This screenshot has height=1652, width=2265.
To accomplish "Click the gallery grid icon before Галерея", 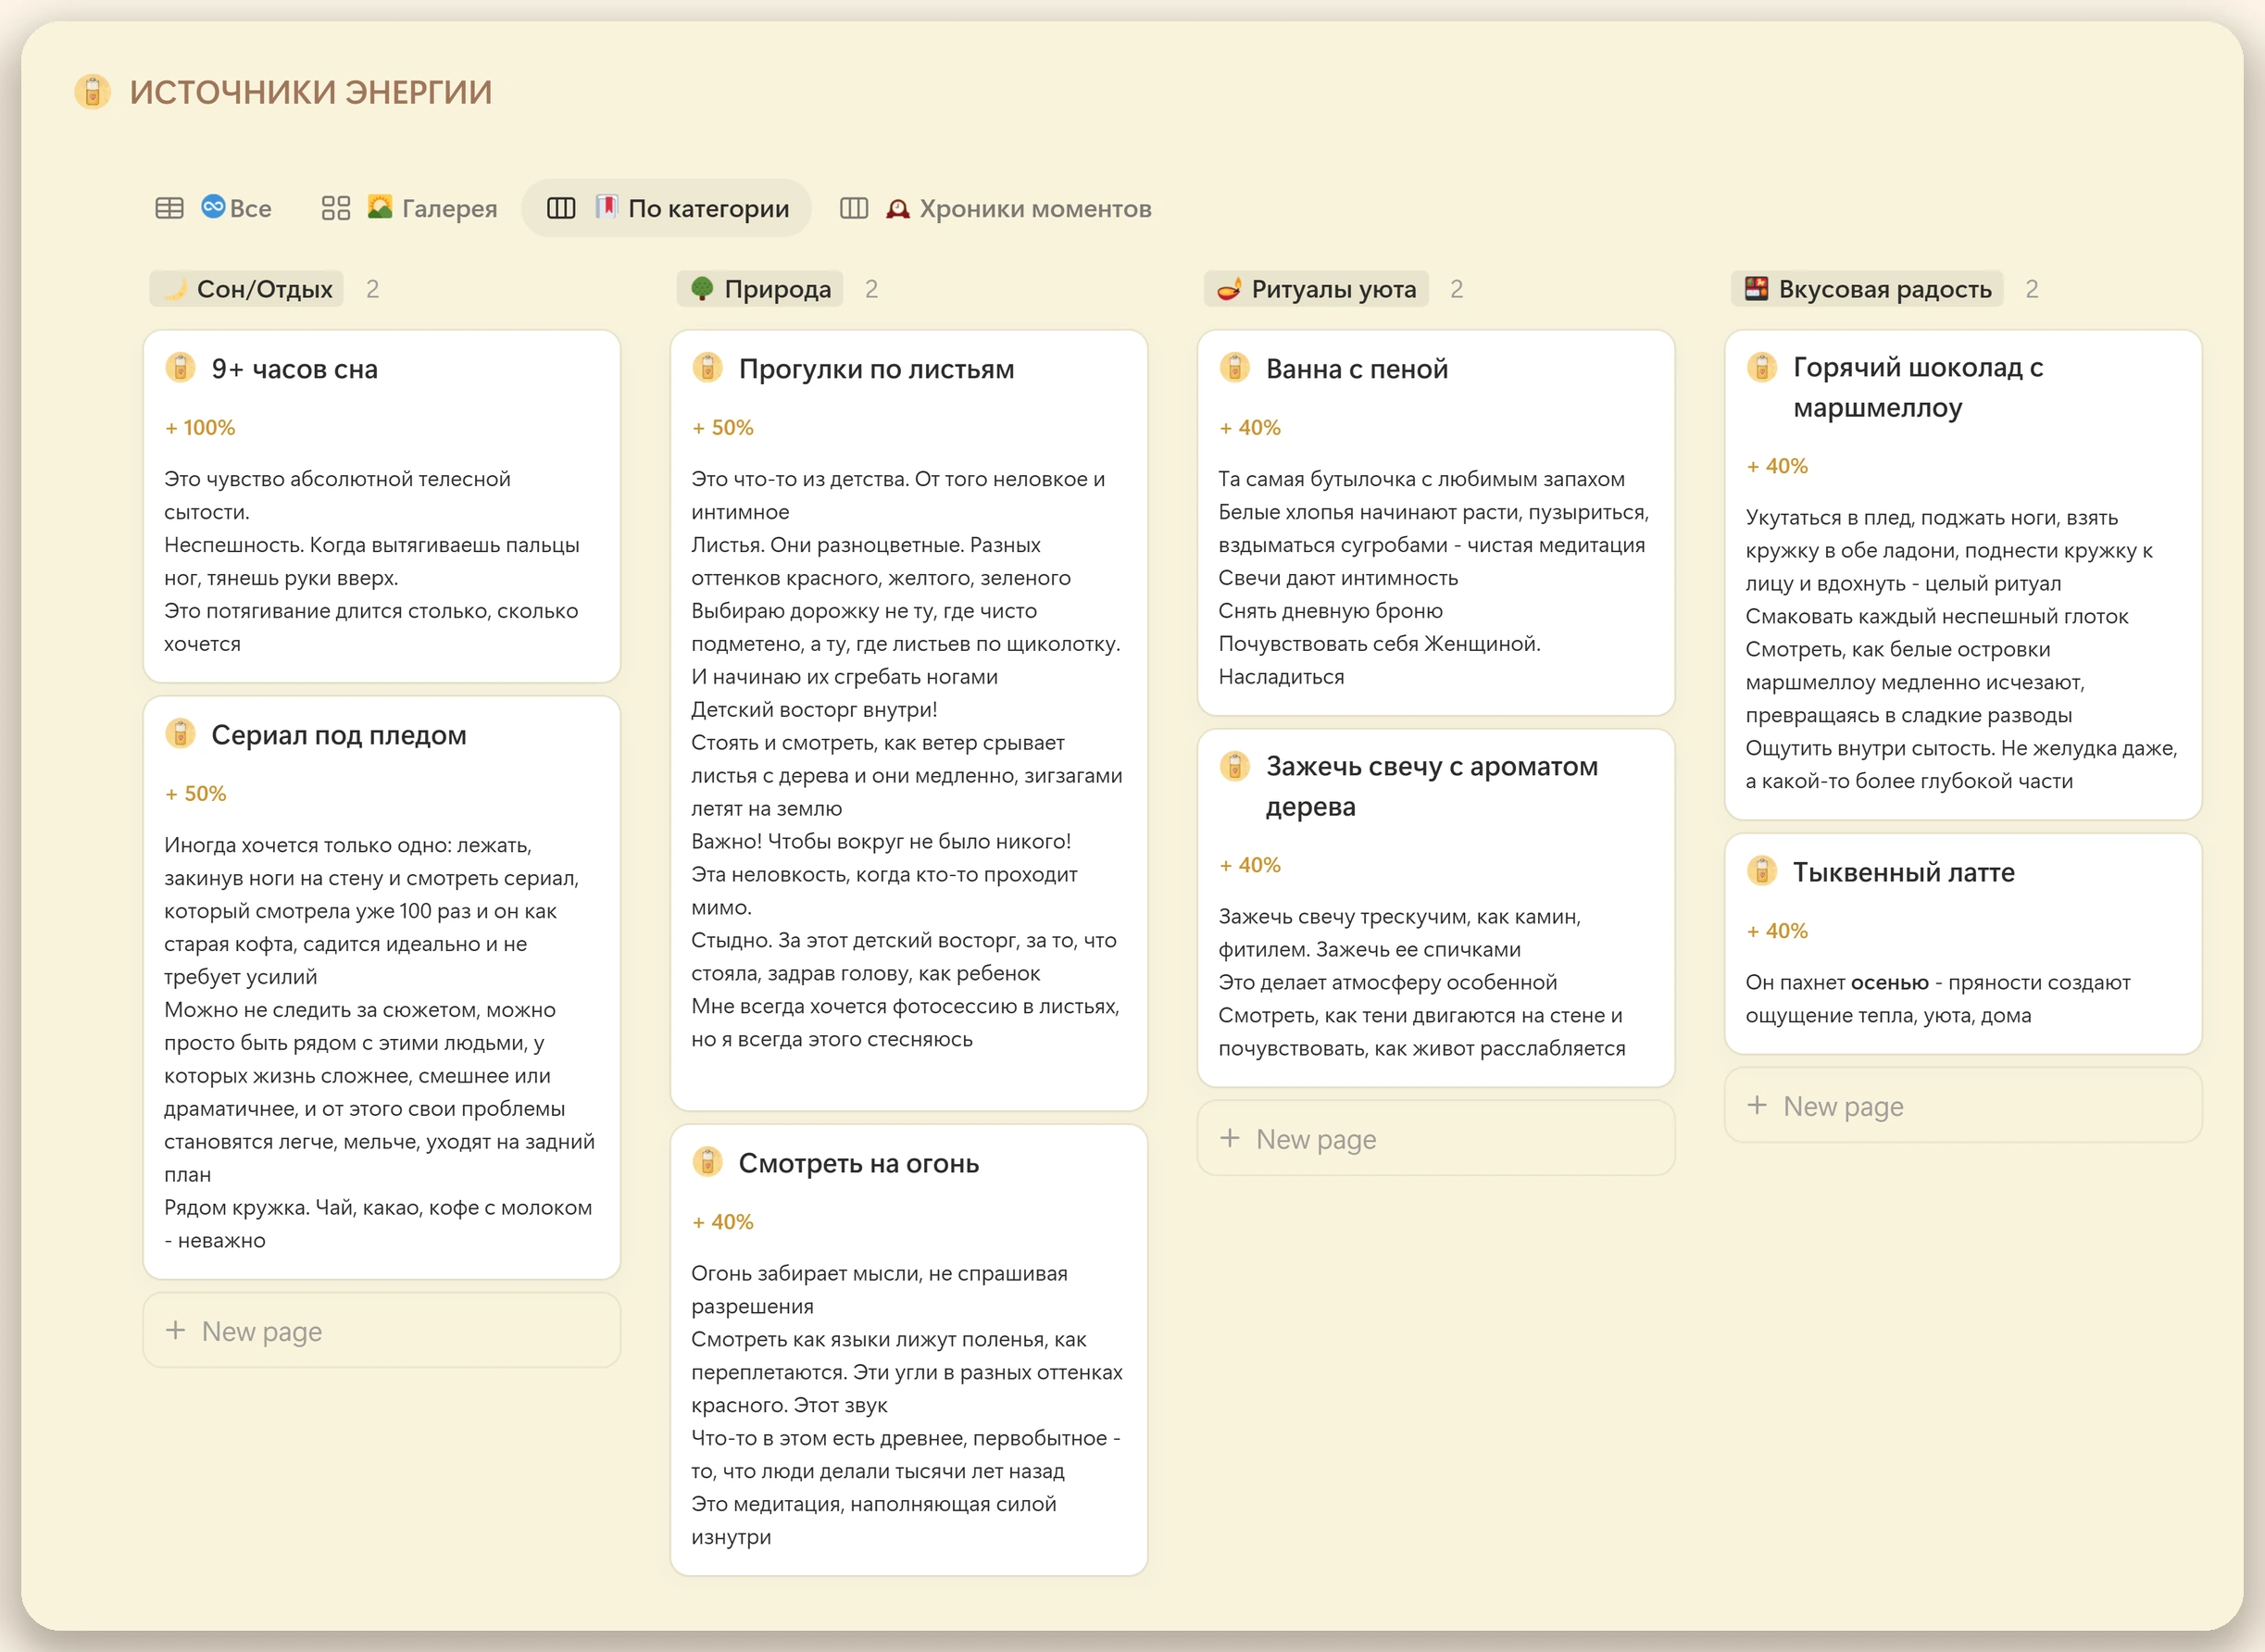I will 335,208.
